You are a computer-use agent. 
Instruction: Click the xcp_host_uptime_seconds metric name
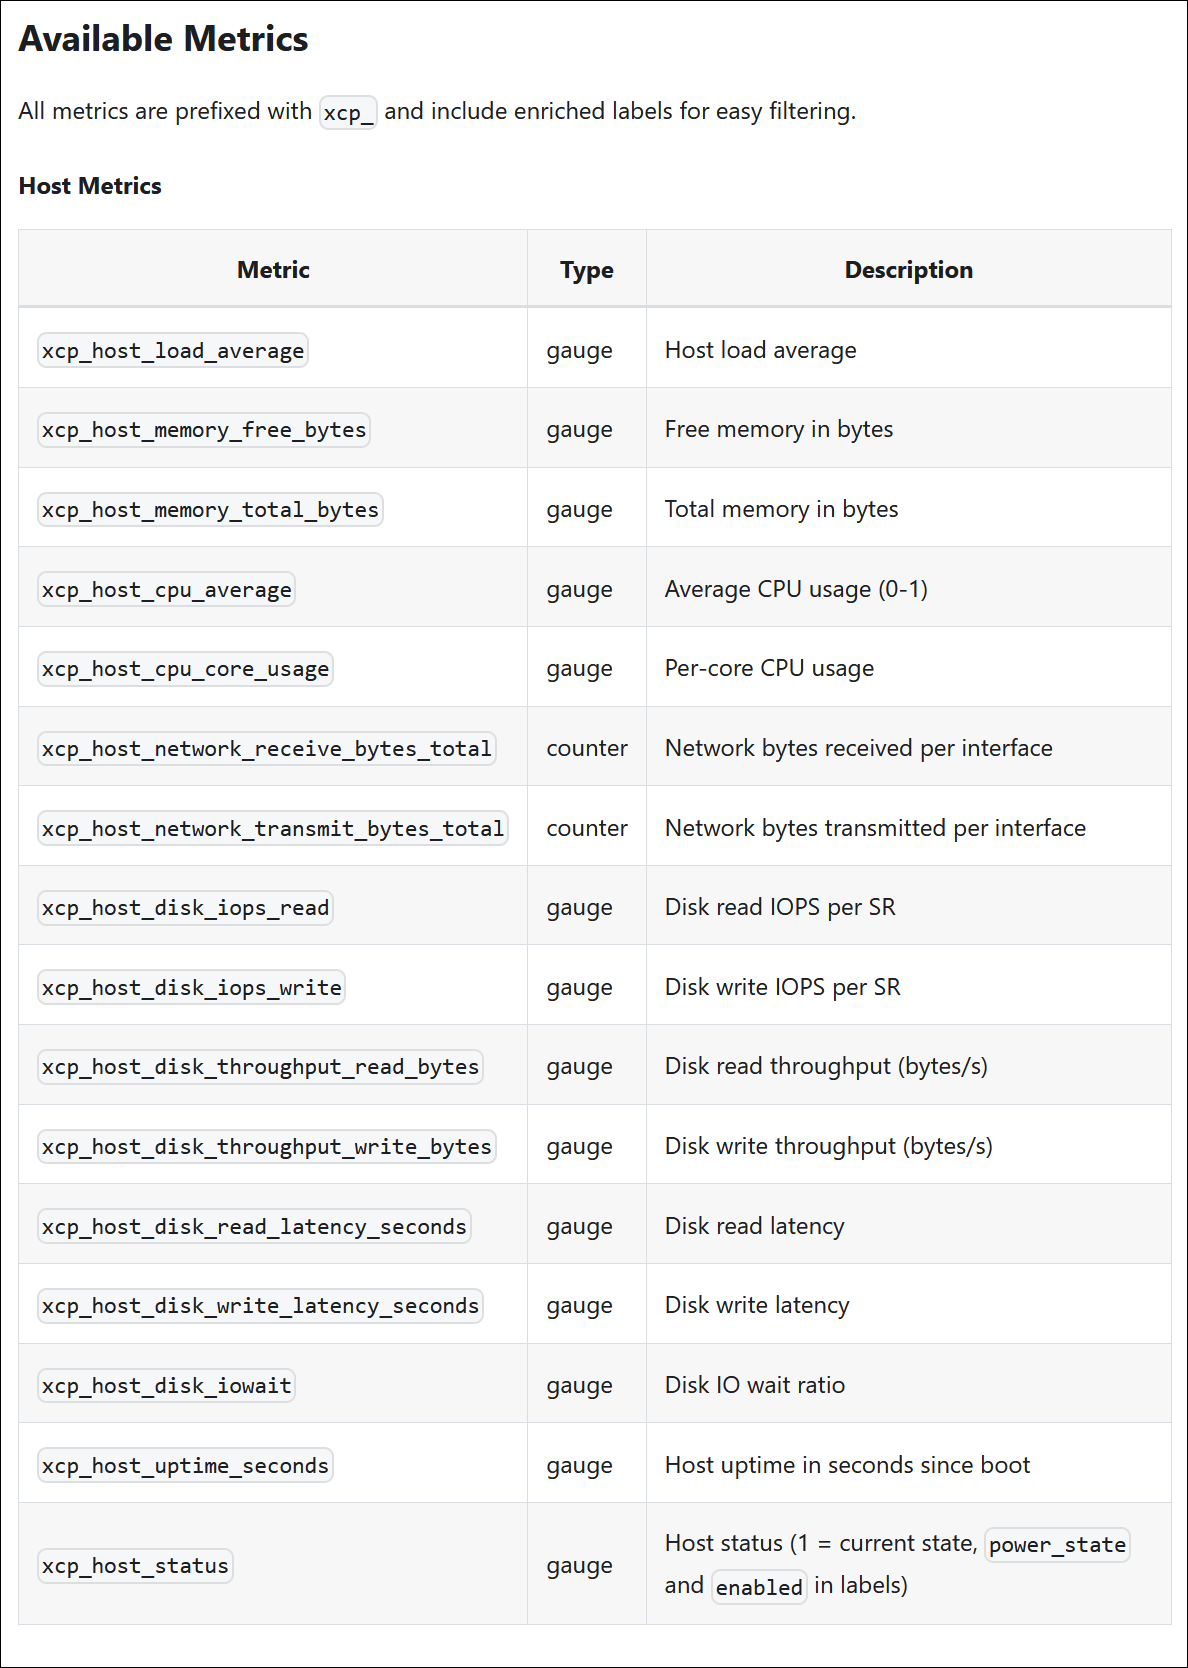tap(185, 1466)
